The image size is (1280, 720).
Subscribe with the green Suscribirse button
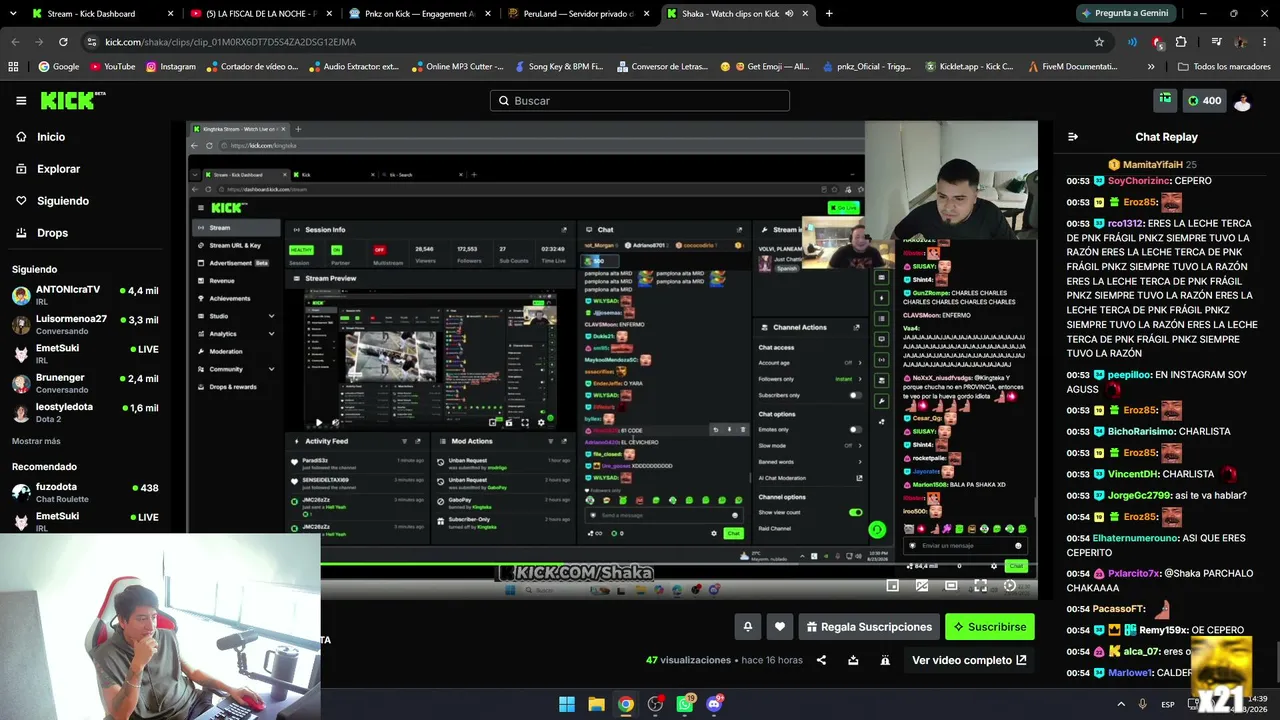pos(990,627)
